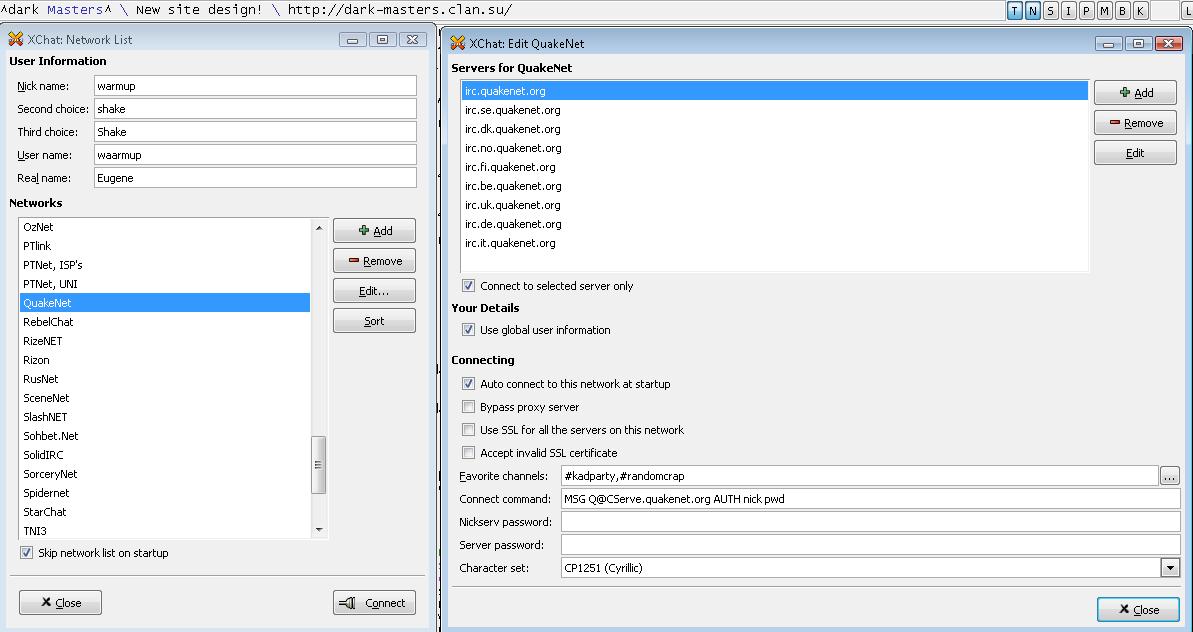
Task: Toggle Skip network list on startup
Action: click(26, 553)
